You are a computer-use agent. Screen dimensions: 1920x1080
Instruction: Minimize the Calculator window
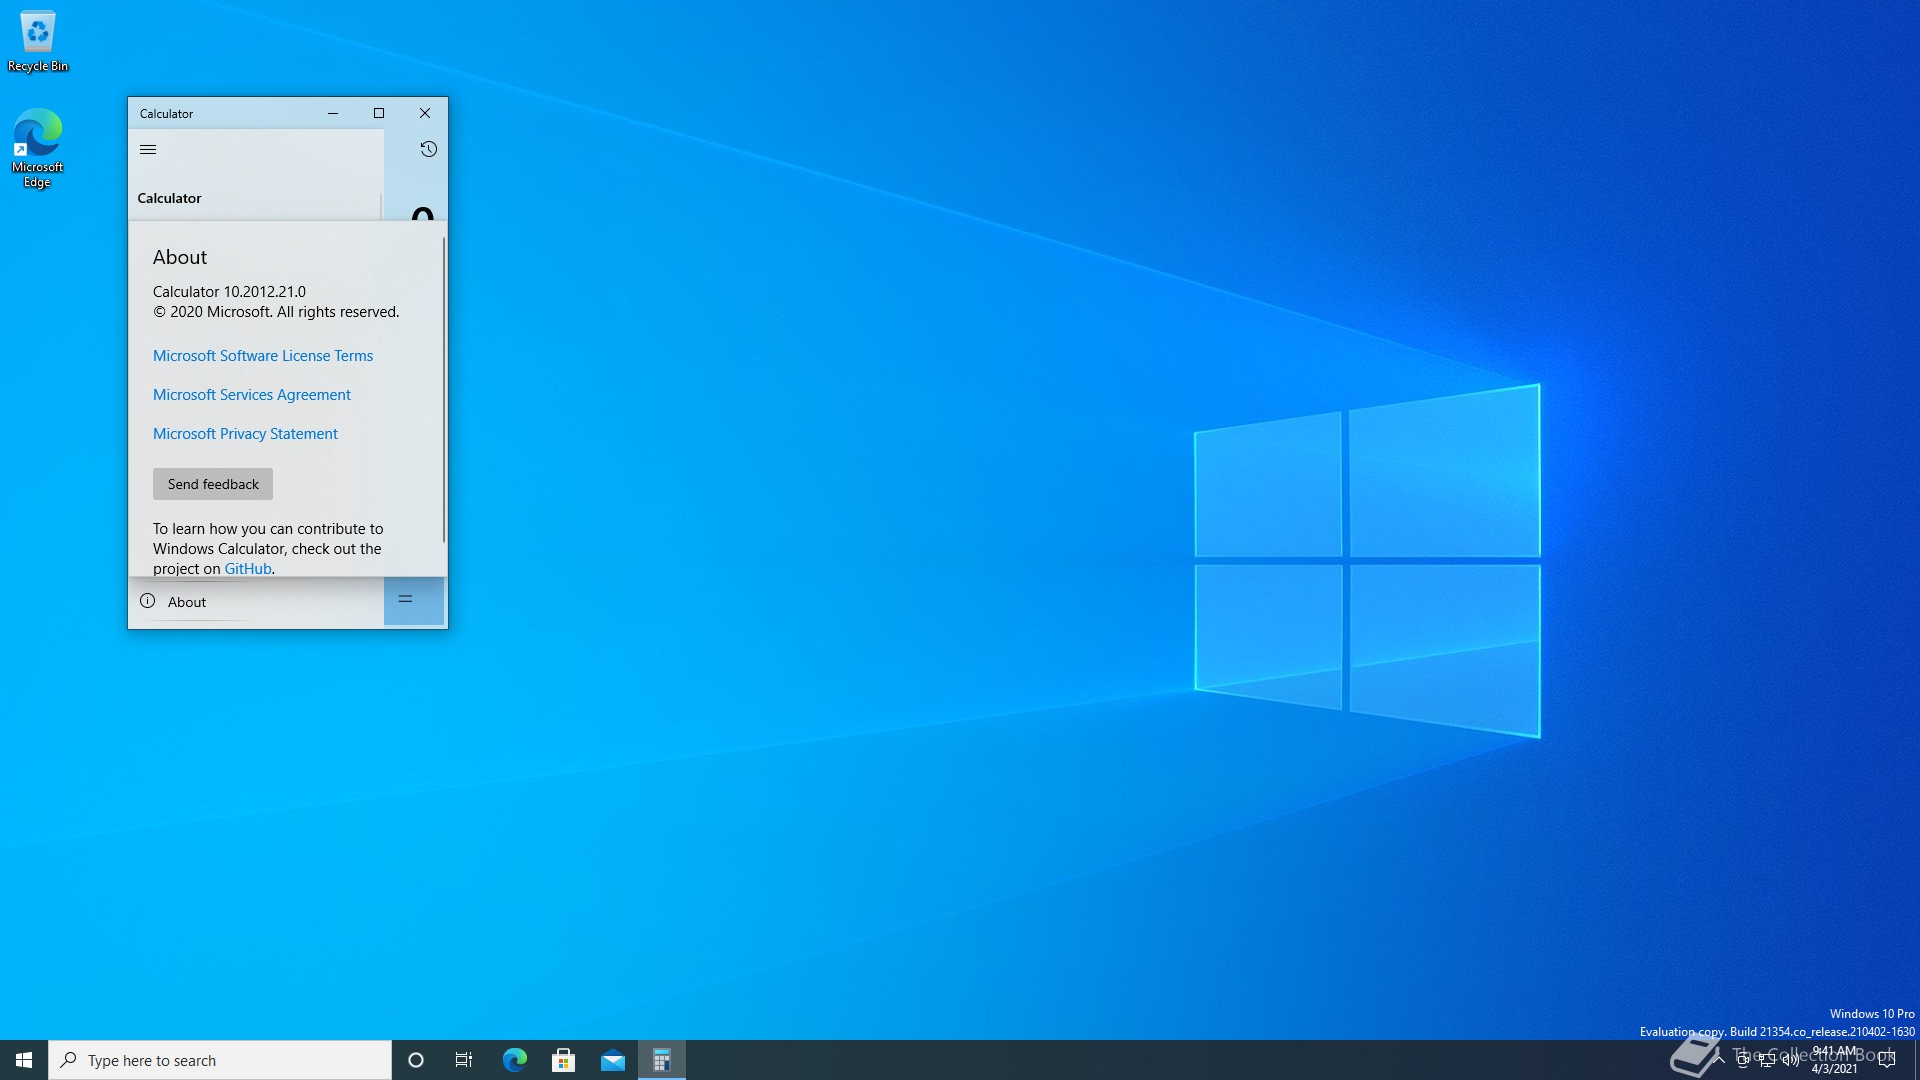click(x=333, y=113)
